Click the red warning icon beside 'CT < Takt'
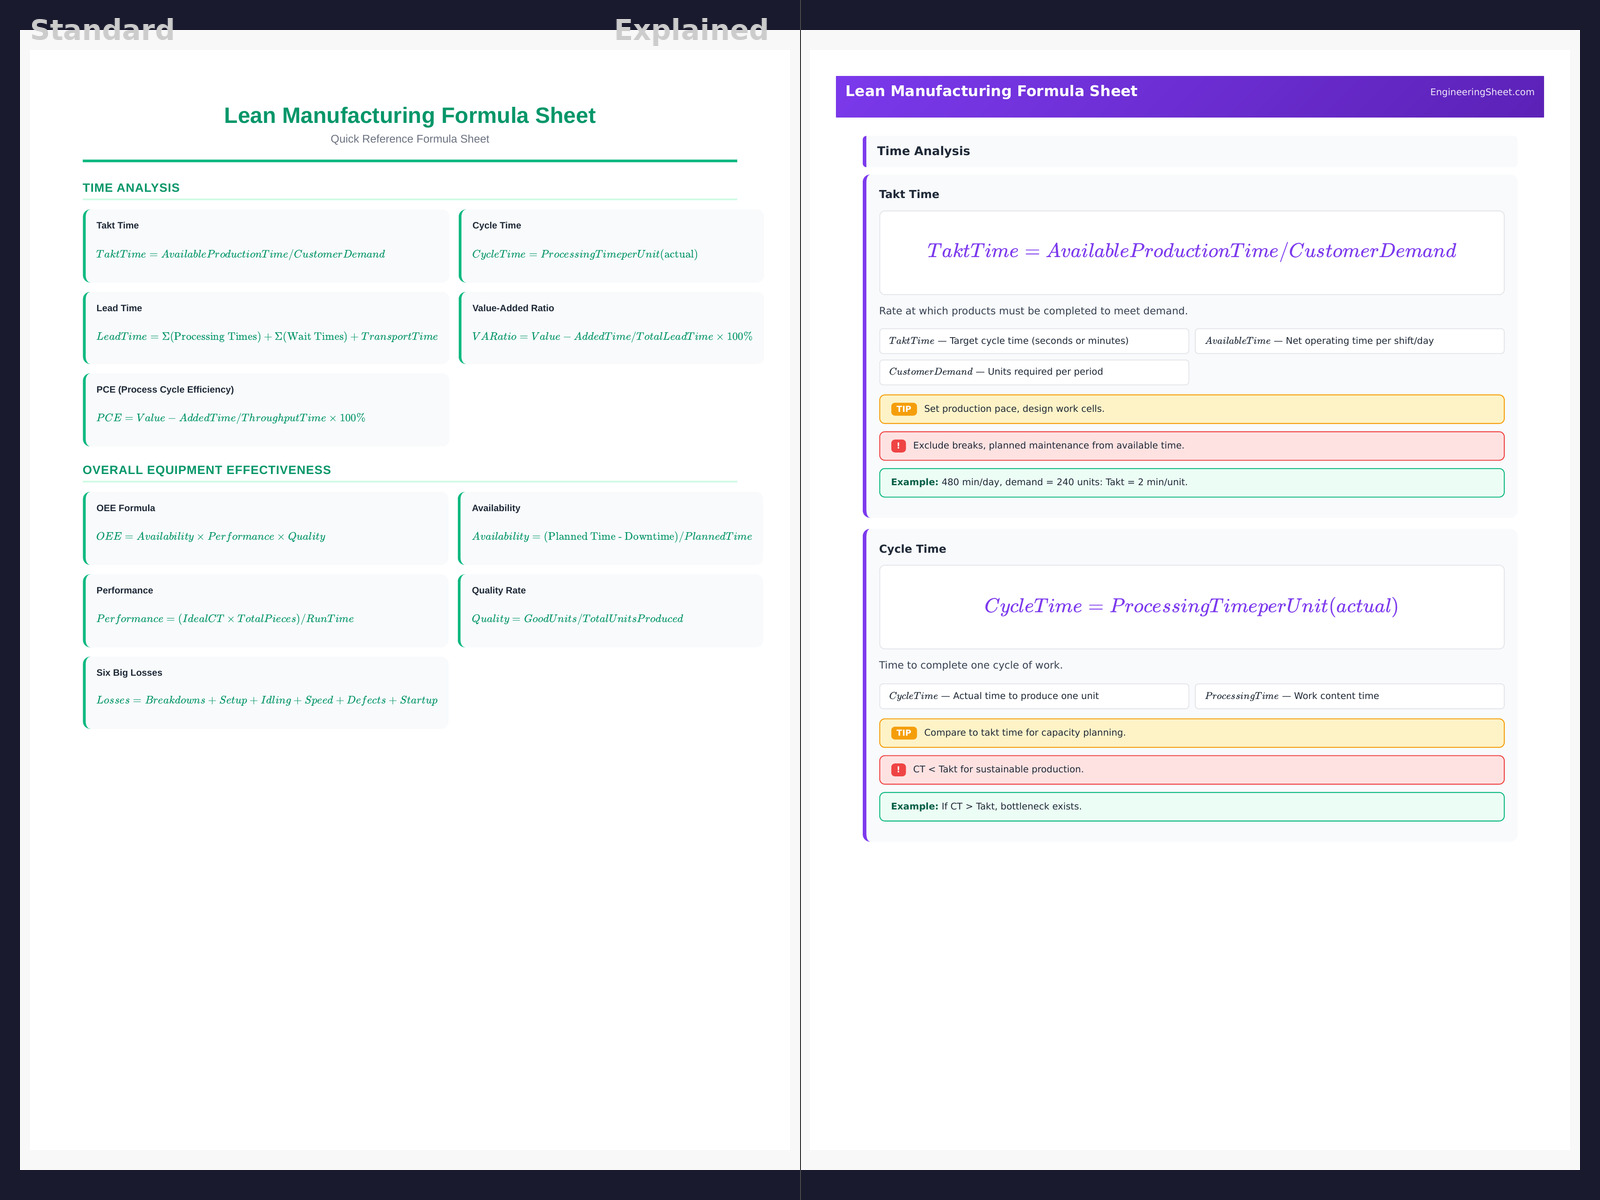 pyautogui.click(x=898, y=770)
